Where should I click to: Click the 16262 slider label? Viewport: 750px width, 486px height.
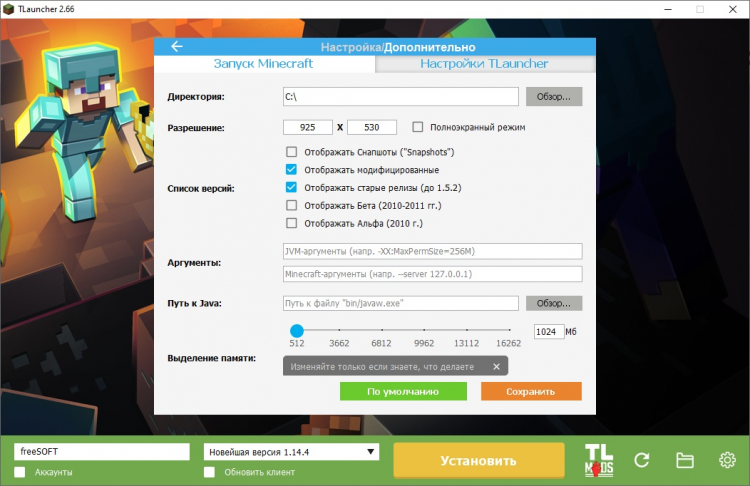point(508,343)
